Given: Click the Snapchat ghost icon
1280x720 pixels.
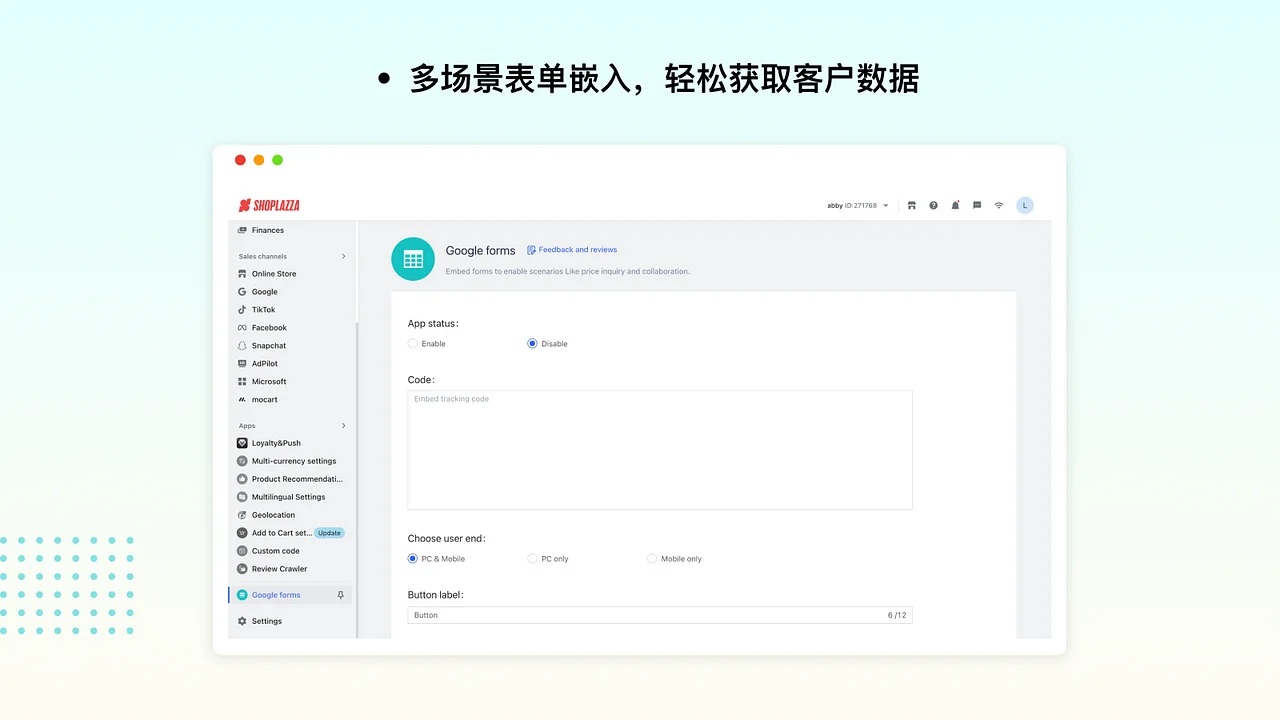Looking at the screenshot, I should pos(242,346).
